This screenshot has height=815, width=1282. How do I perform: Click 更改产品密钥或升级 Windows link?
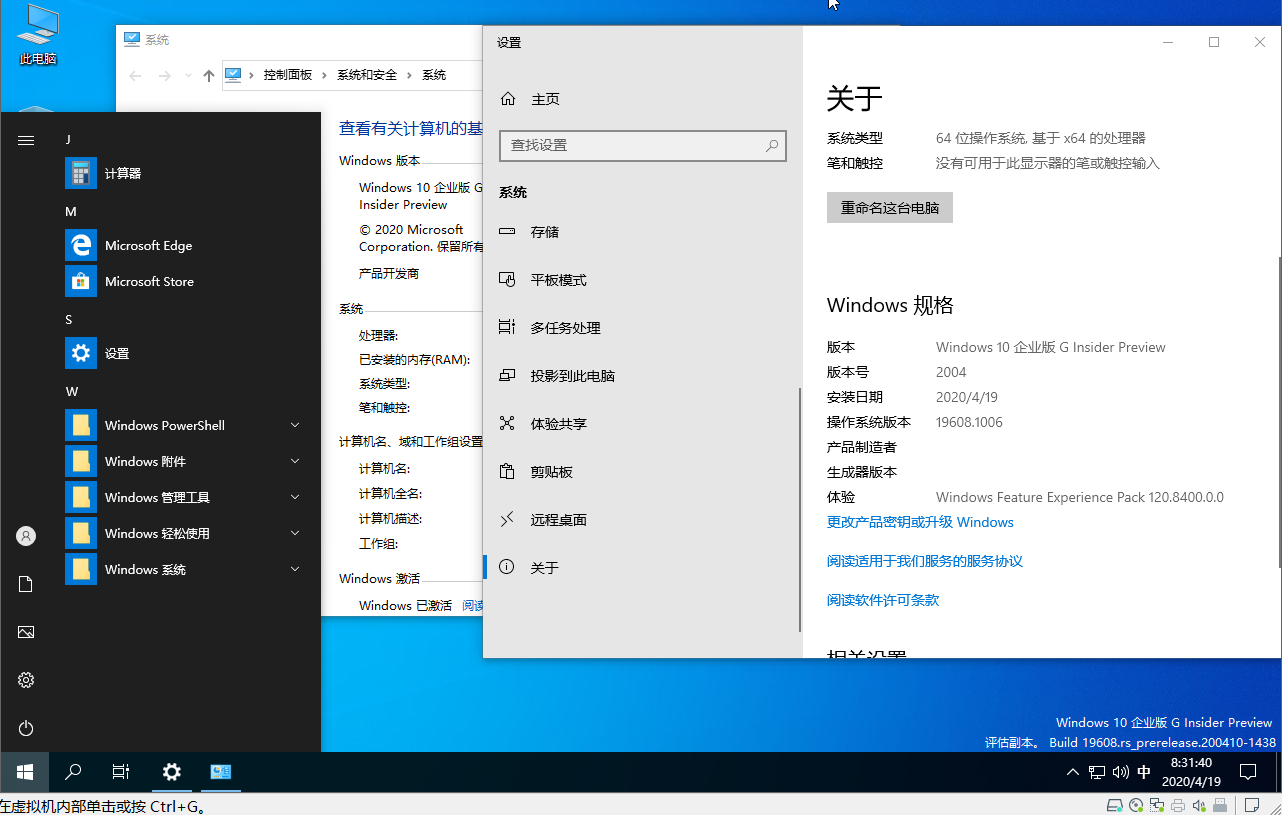coord(920,522)
